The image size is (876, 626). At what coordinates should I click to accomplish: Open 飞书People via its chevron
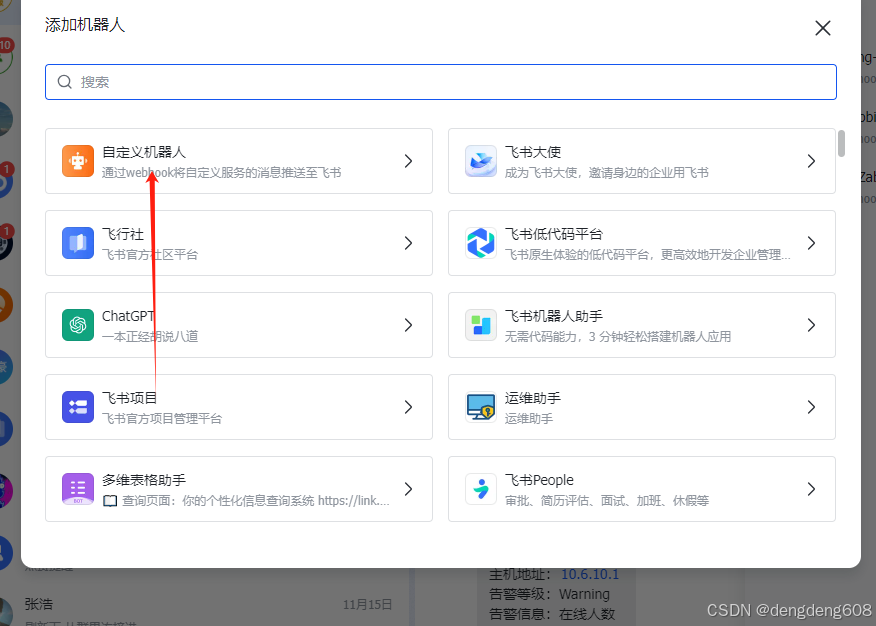811,489
